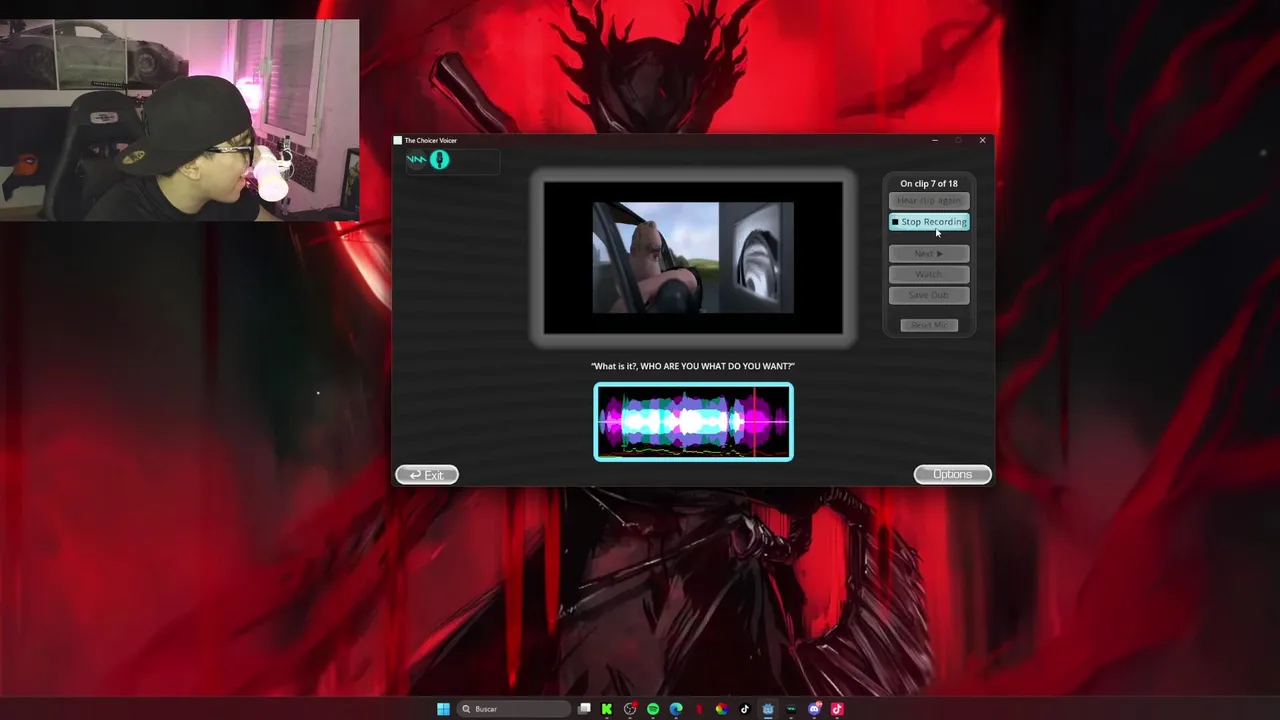1280x720 pixels.
Task: Open Spotify from the taskbar
Action: pos(653,709)
